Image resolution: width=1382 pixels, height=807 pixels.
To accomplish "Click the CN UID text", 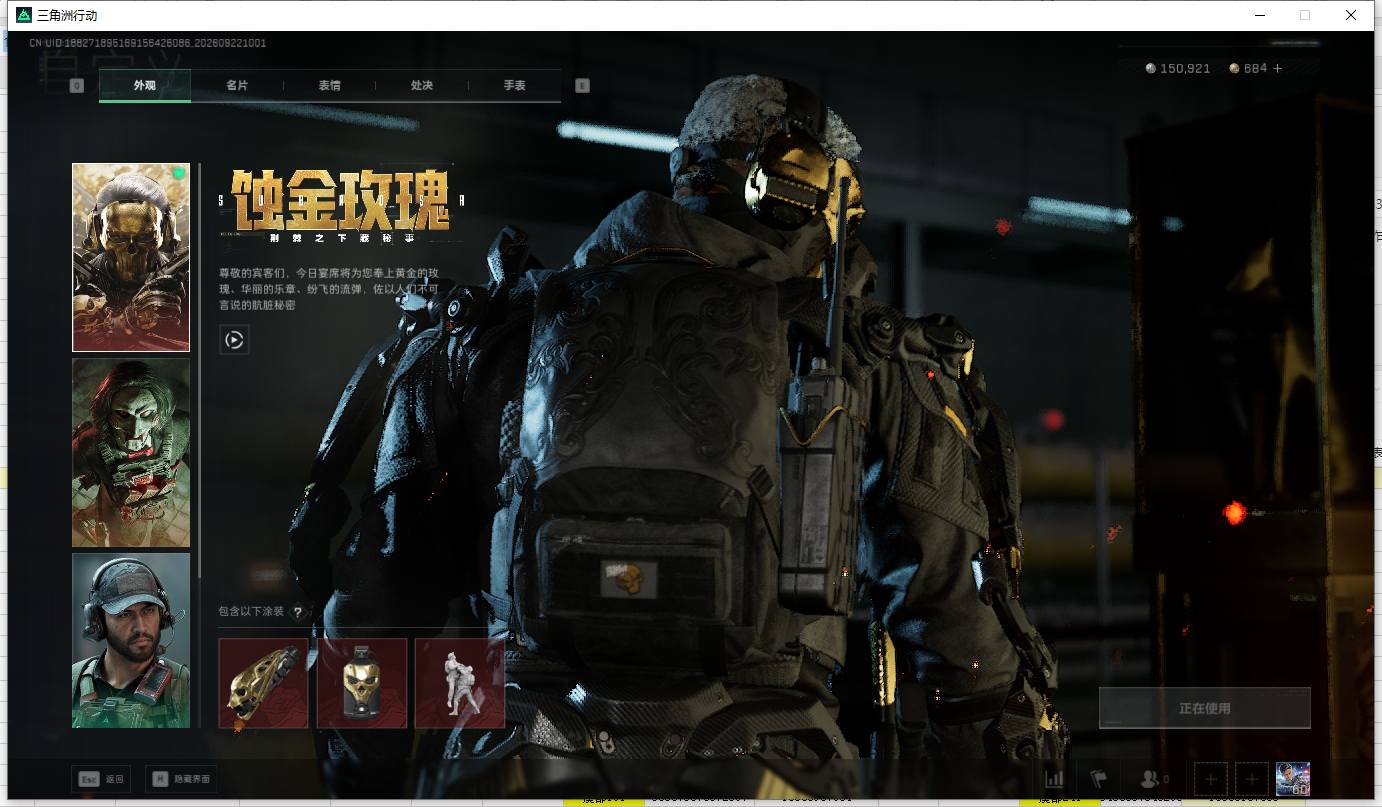I will click(x=147, y=43).
